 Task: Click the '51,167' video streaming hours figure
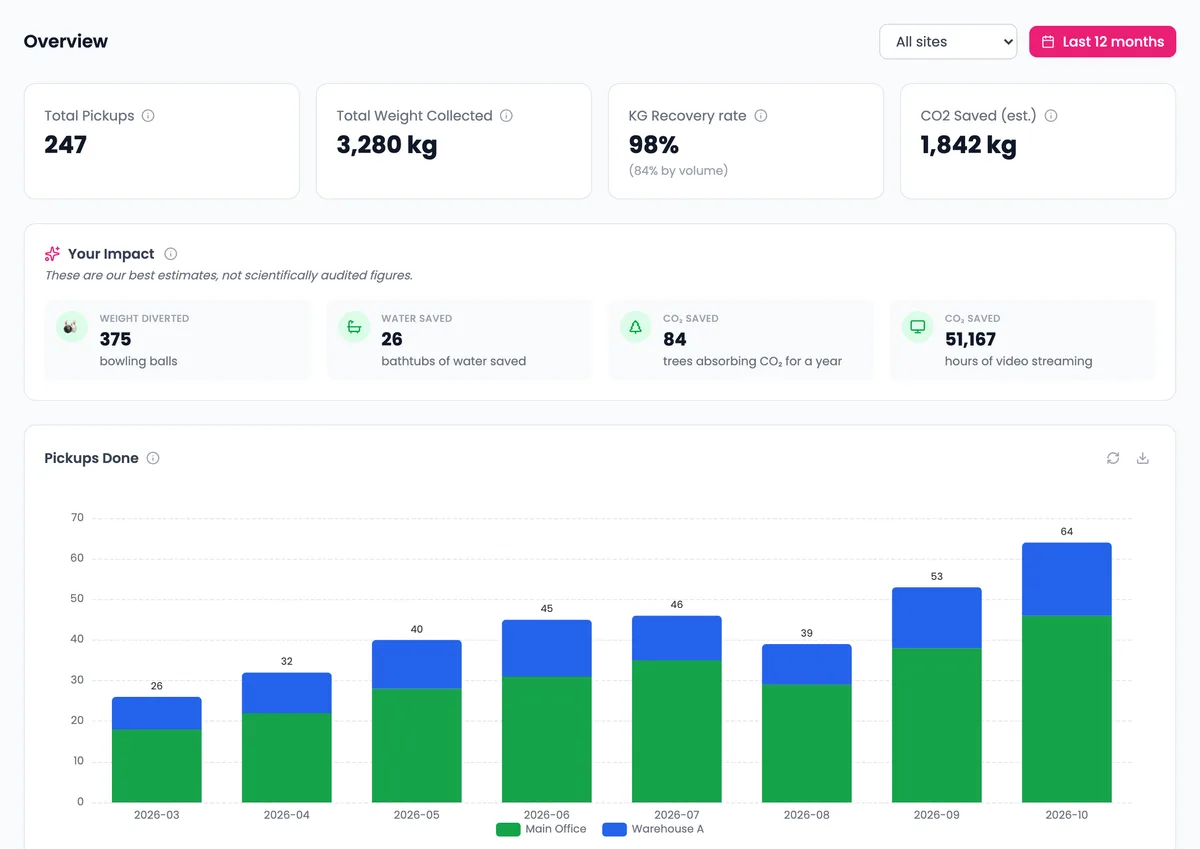tap(970, 339)
